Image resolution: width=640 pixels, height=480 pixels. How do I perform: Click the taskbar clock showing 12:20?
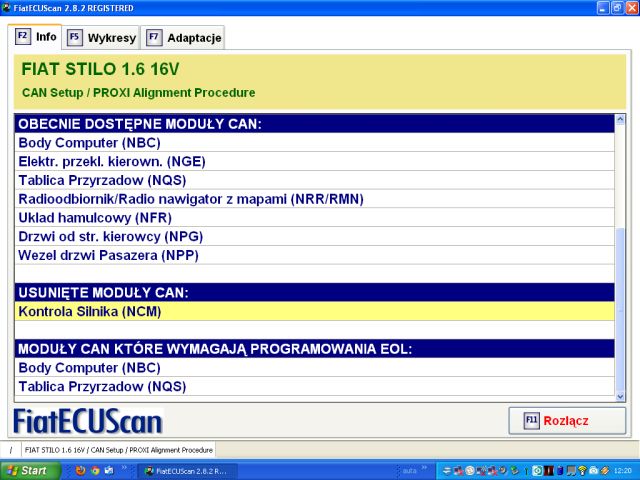click(623, 471)
